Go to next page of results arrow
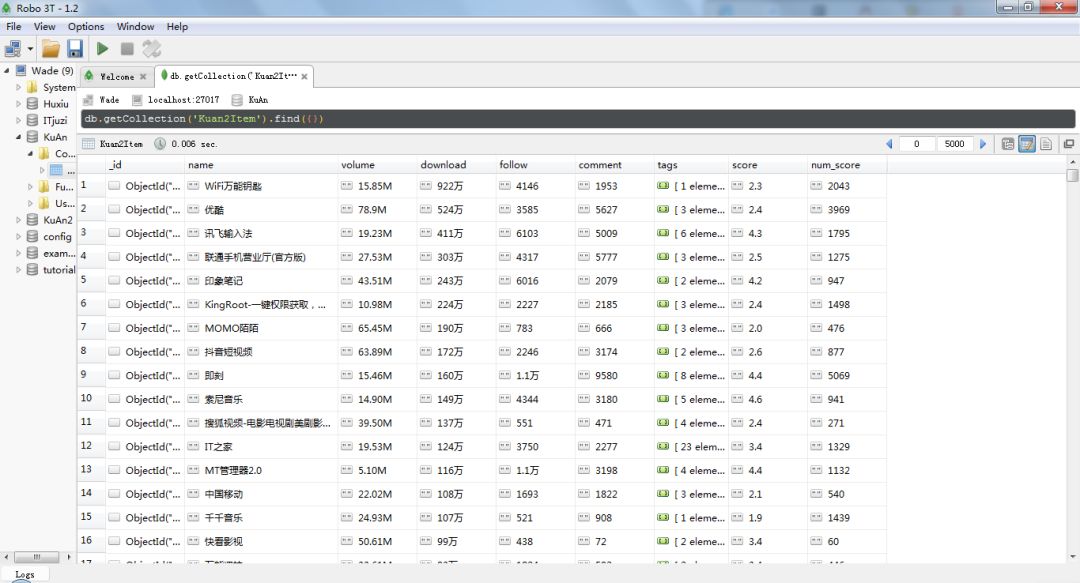 (983, 144)
